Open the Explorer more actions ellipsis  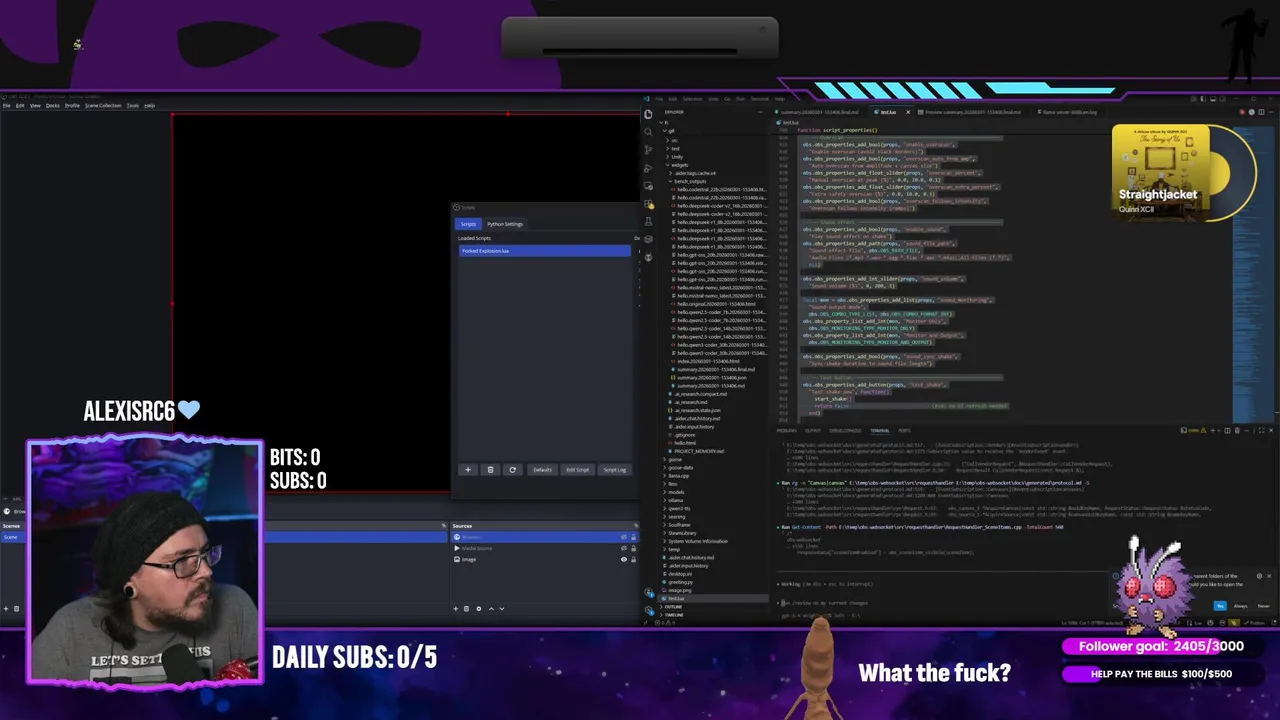[x=760, y=112]
